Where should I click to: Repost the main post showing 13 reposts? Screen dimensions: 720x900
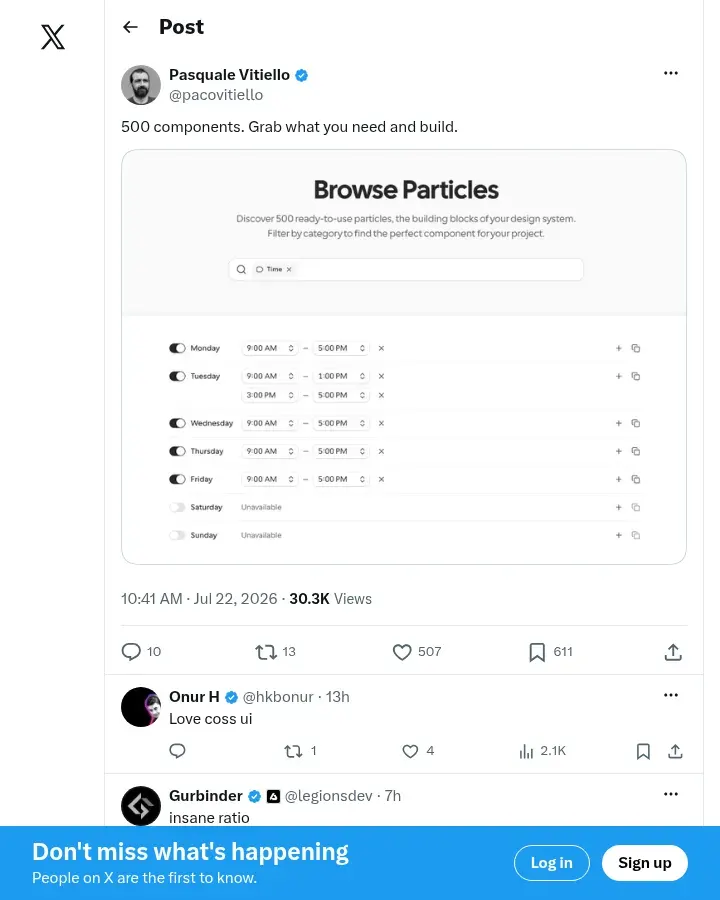pos(266,652)
